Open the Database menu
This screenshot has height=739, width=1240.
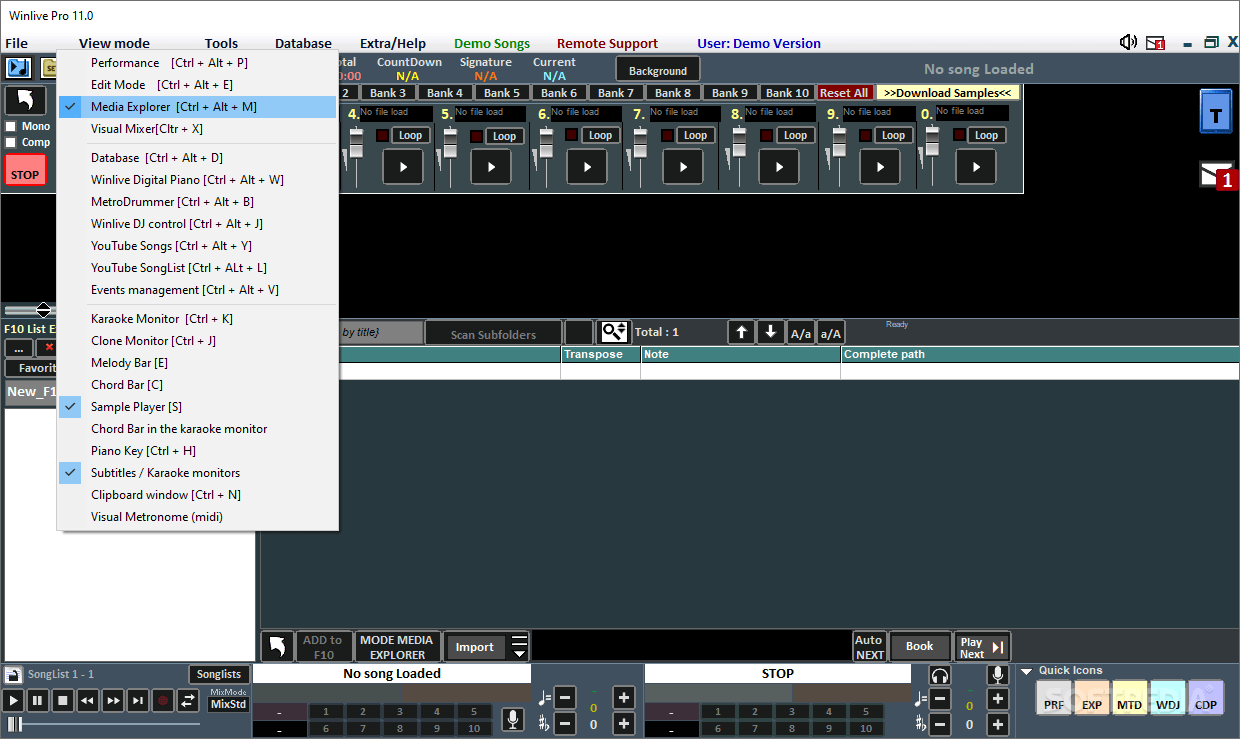(x=303, y=43)
